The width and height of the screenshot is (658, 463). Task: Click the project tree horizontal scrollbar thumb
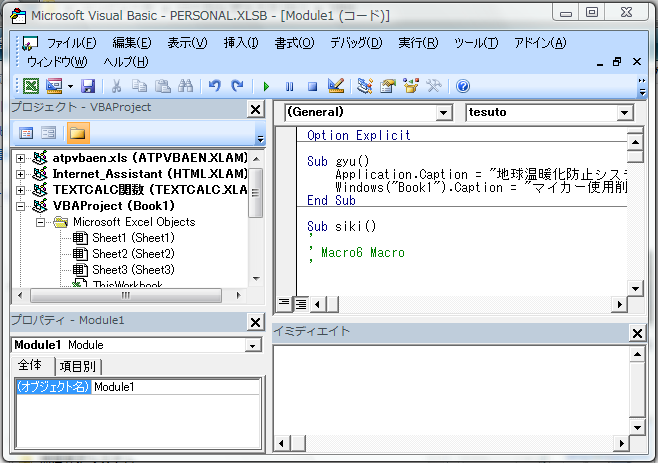pos(126,295)
